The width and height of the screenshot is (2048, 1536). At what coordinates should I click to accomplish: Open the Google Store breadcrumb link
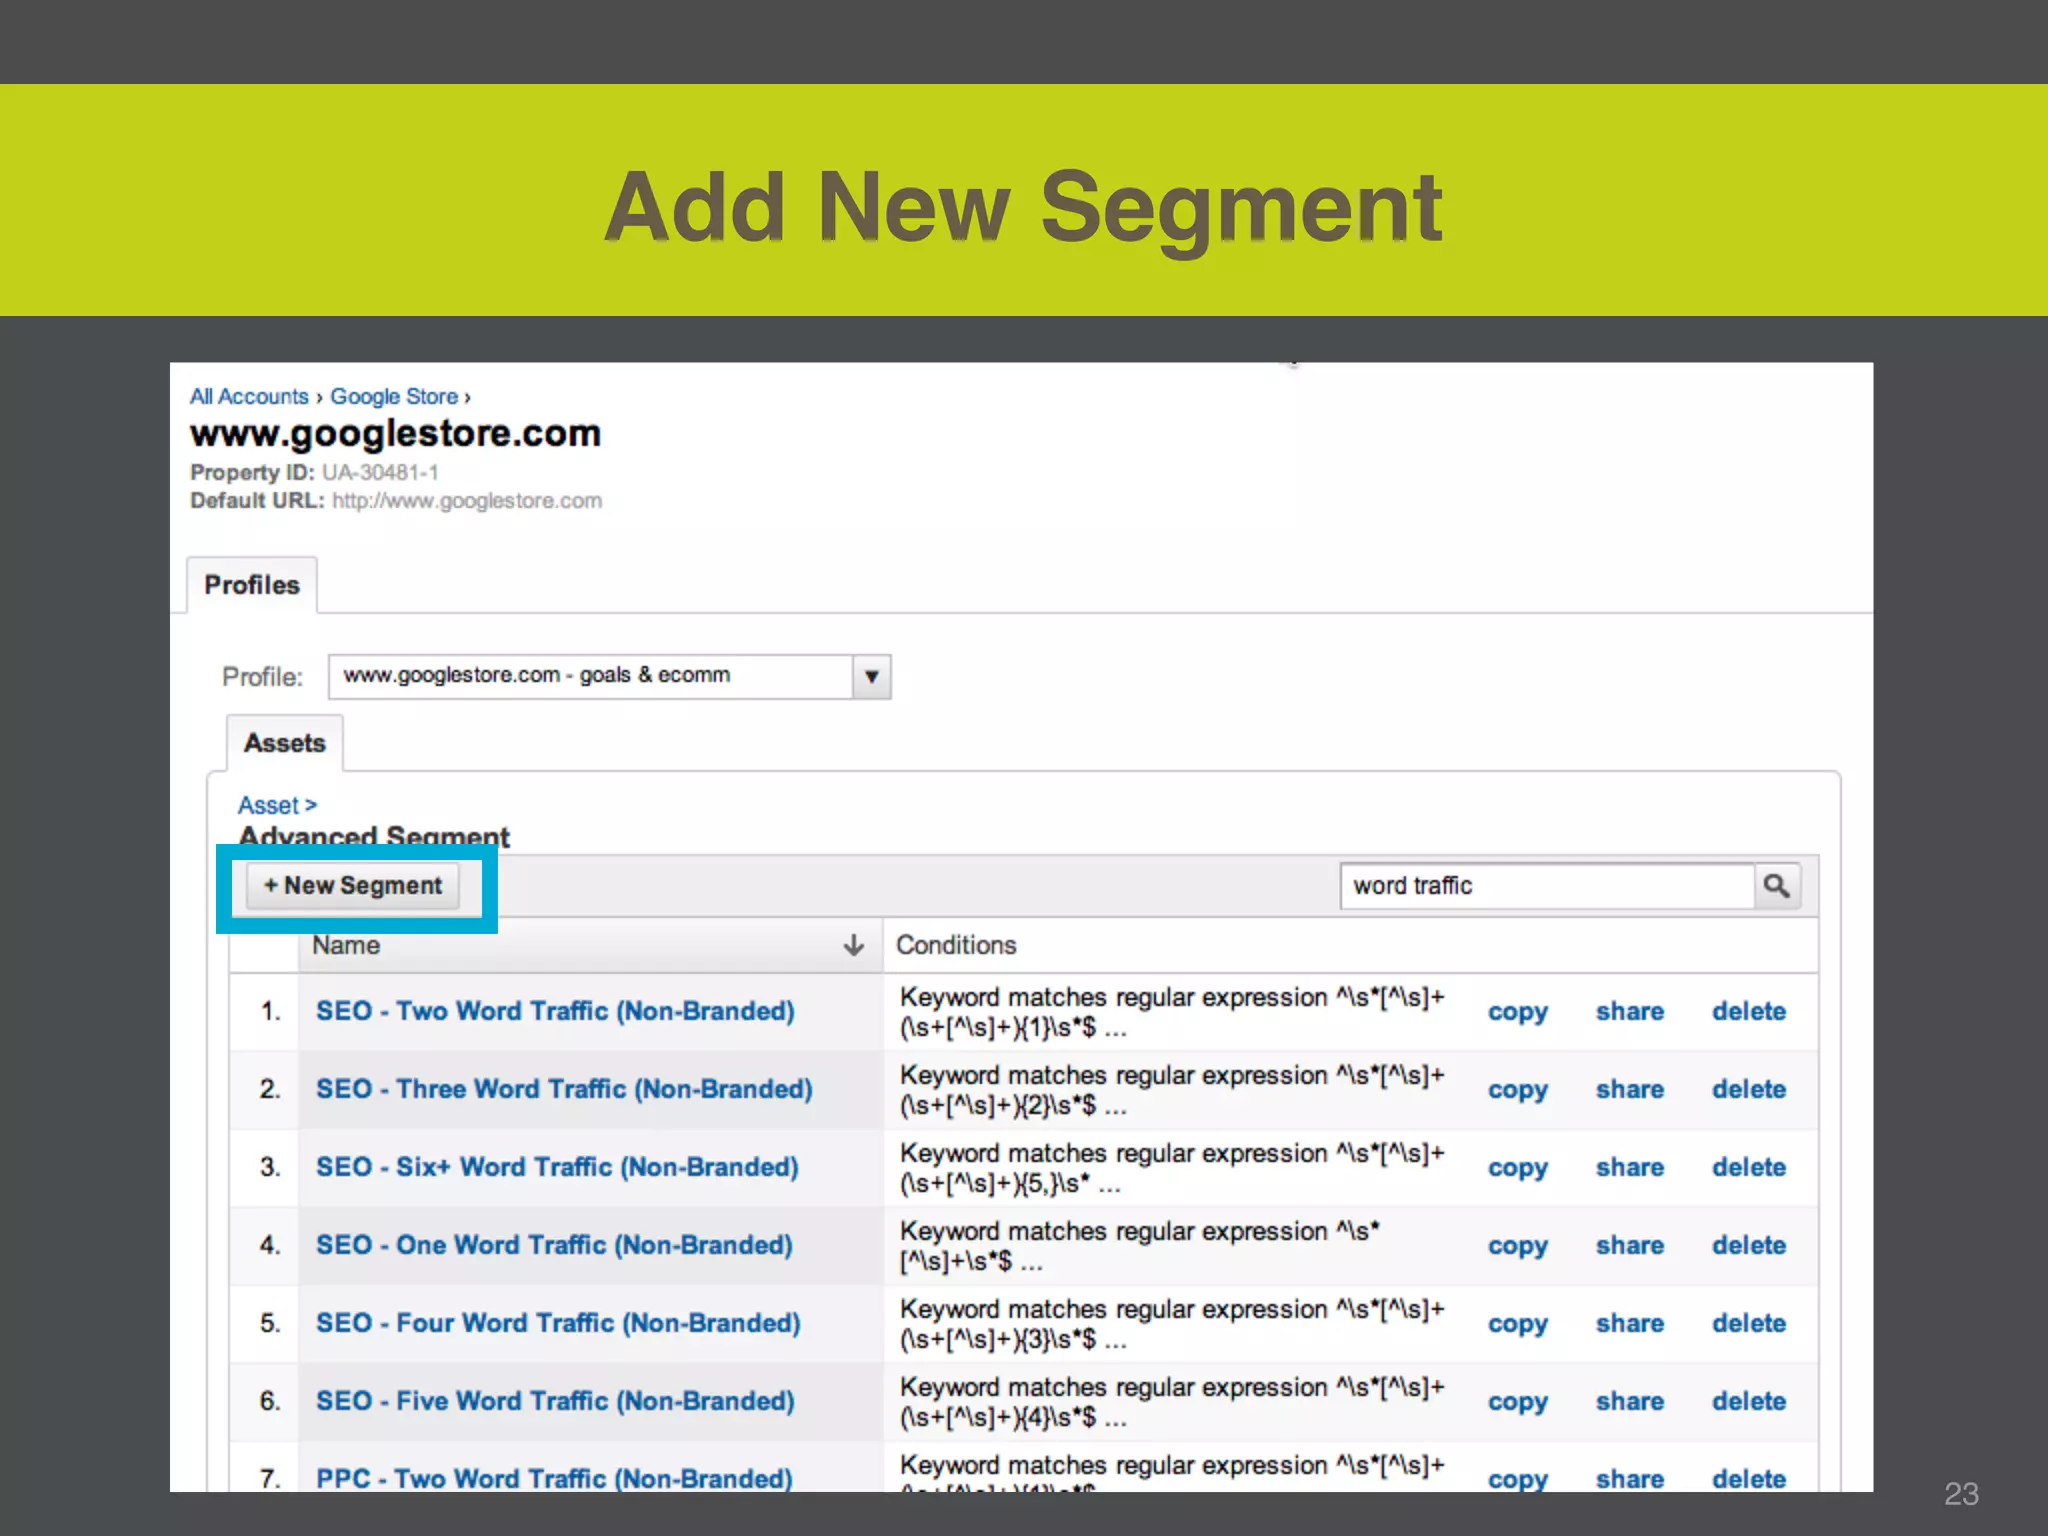click(394, 397)
